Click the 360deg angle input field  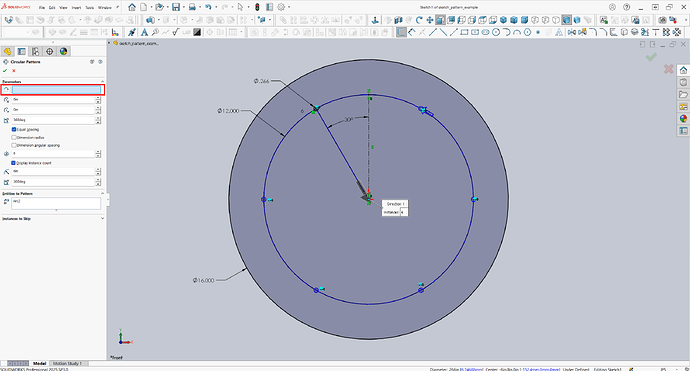point(53,120)
